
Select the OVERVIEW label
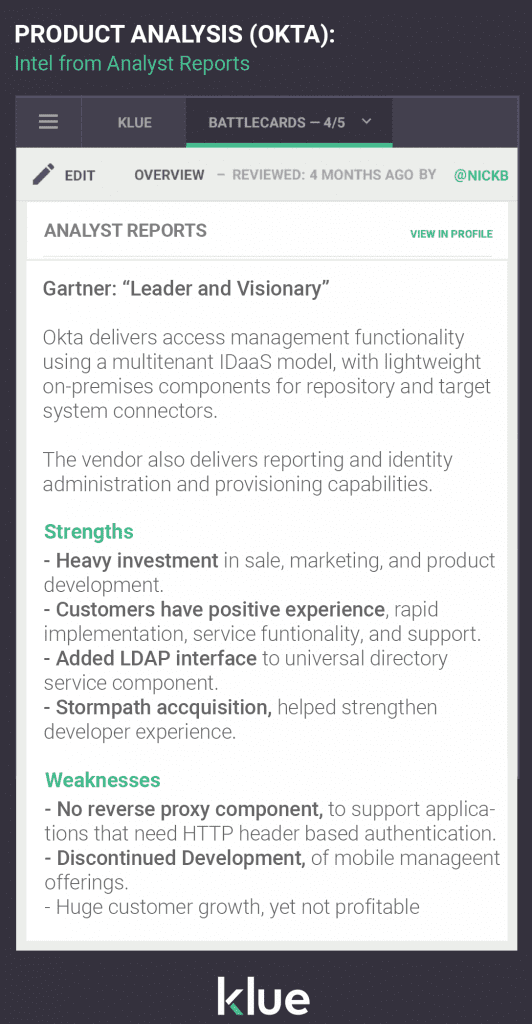(x=169, y=175)
